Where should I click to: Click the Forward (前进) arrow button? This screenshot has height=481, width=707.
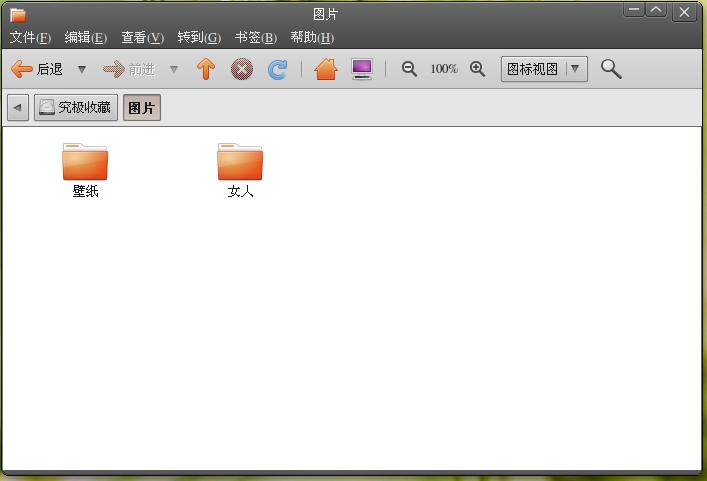coord(129,69)
